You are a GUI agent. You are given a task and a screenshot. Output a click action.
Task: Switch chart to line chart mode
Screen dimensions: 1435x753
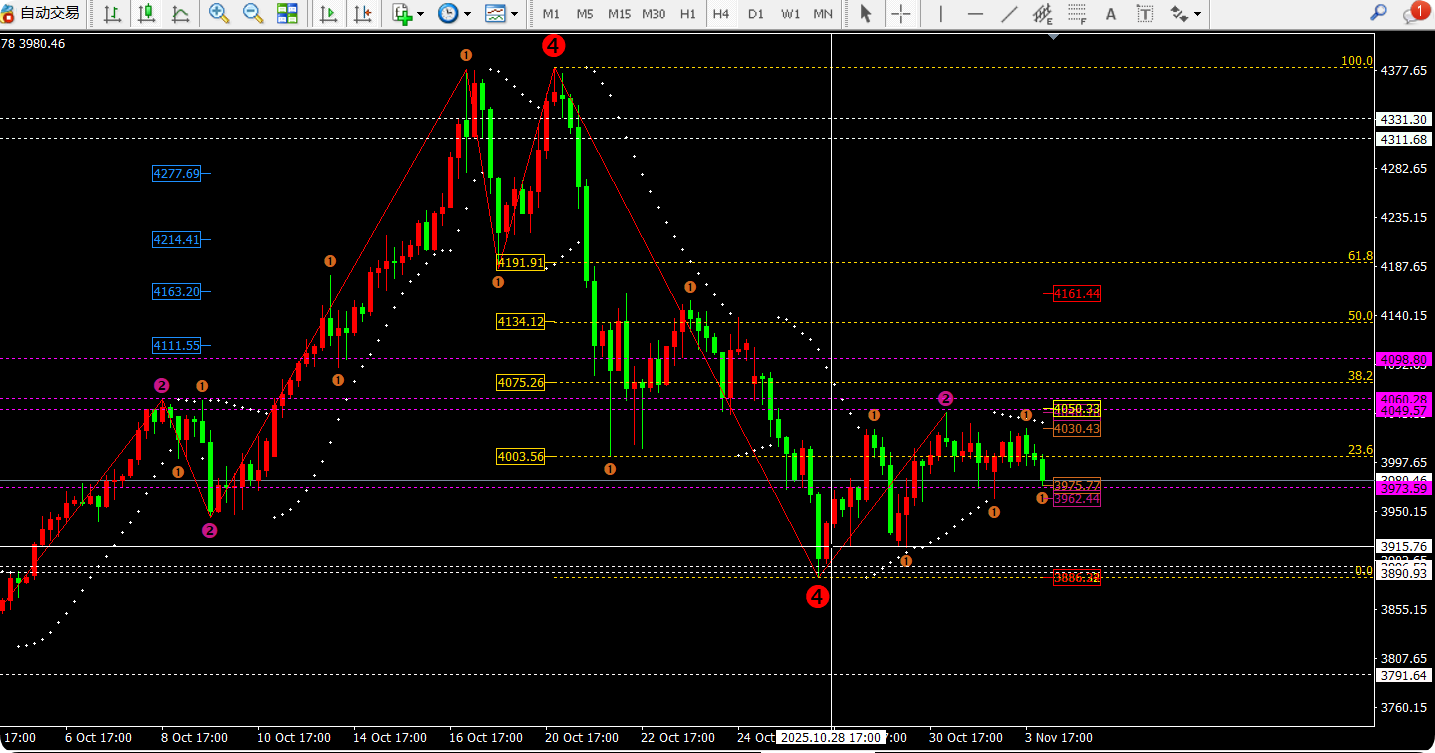click(x=180, y=13)
